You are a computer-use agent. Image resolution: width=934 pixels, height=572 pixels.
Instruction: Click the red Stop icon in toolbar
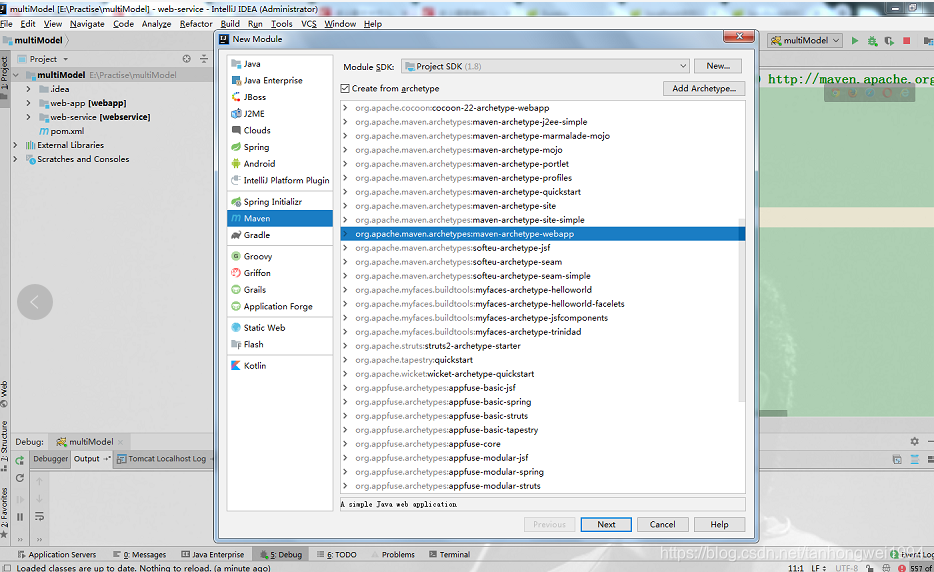click(907, 41)
